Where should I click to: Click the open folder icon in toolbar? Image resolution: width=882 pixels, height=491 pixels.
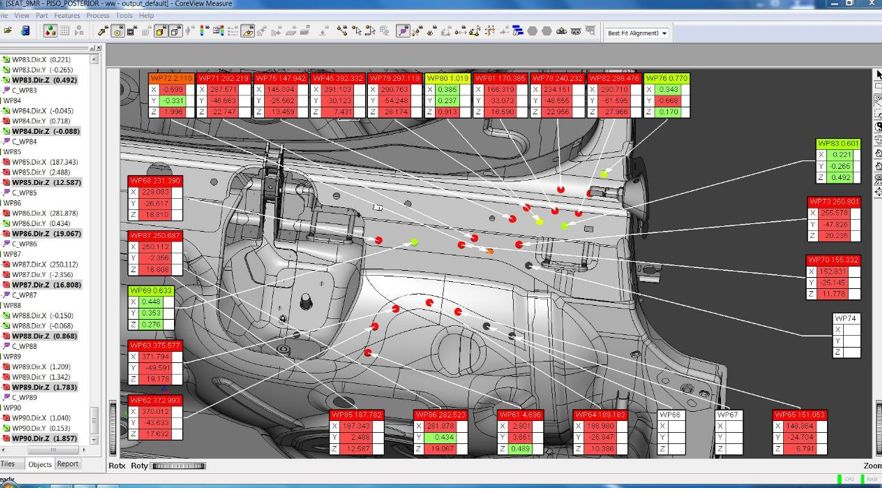point(8,31)
